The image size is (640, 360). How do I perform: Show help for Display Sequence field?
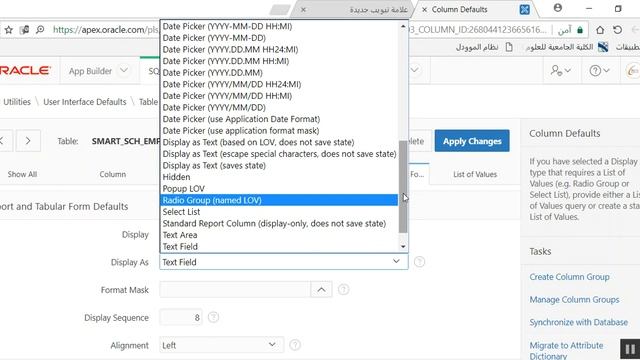coord(213,317)
